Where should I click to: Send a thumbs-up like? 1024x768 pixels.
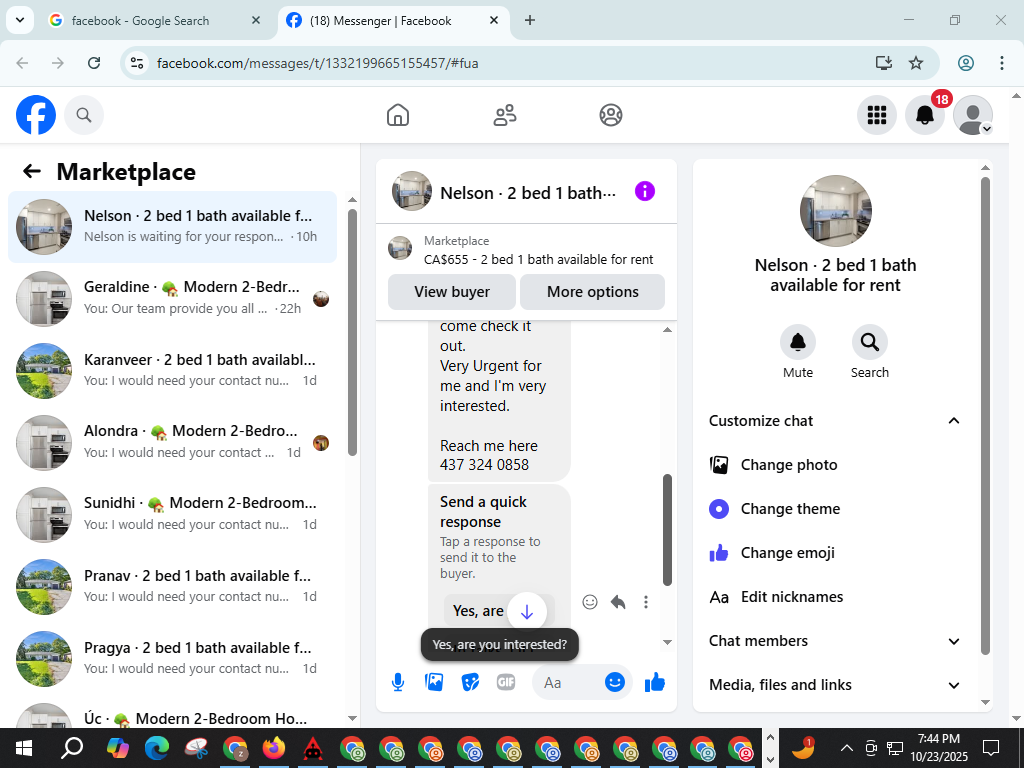click(x=654, y=682)
